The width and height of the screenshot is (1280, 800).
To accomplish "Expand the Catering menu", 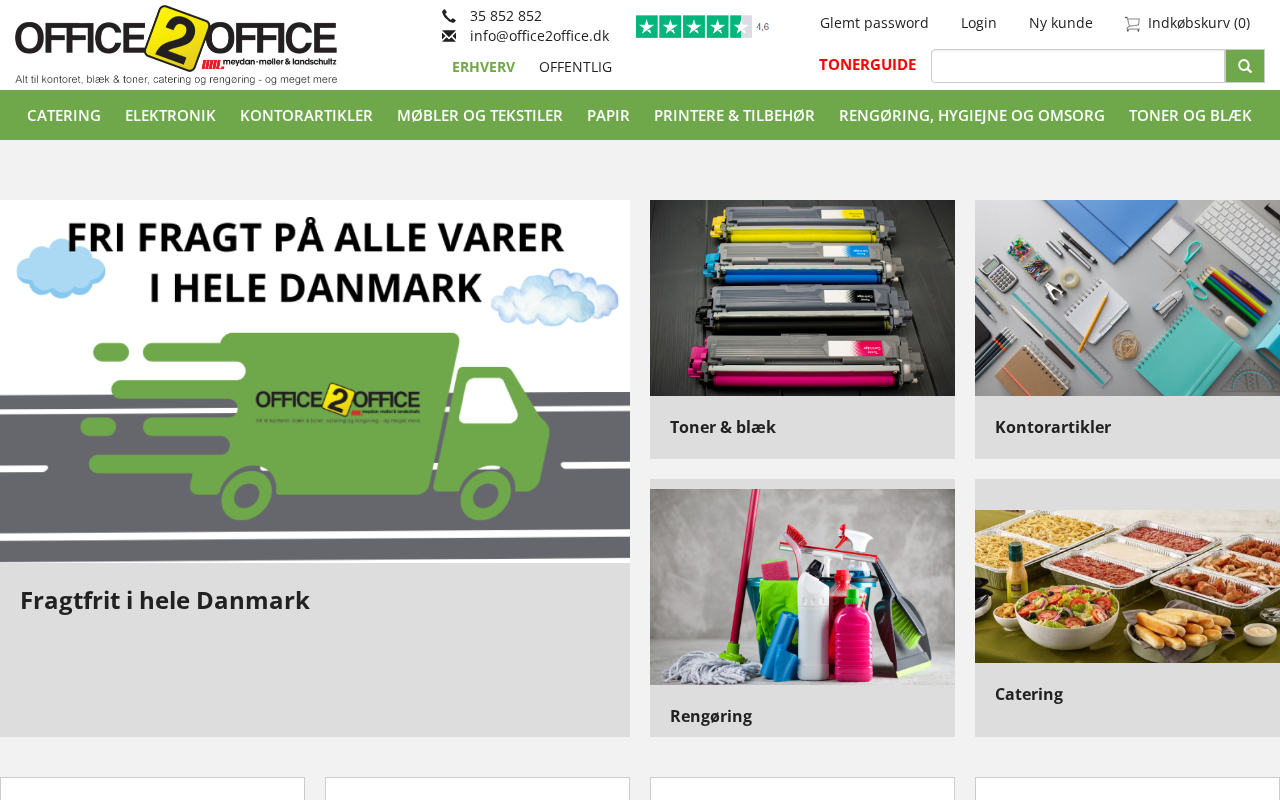I will (x=64, y=115).
